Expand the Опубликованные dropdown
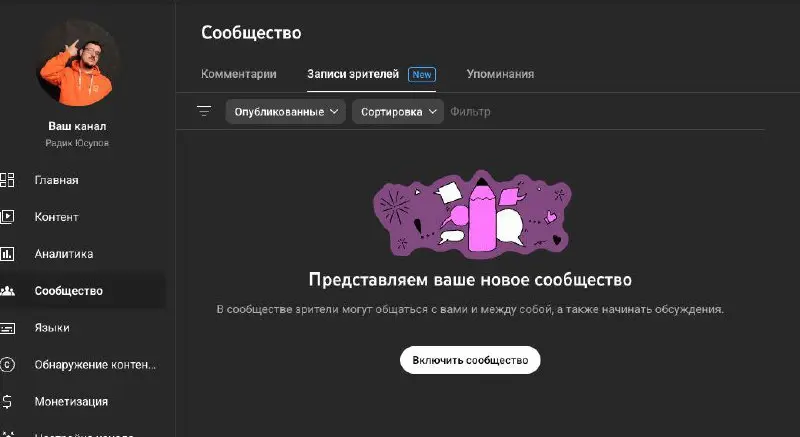The image size is (800, 437). coord(286,112)
